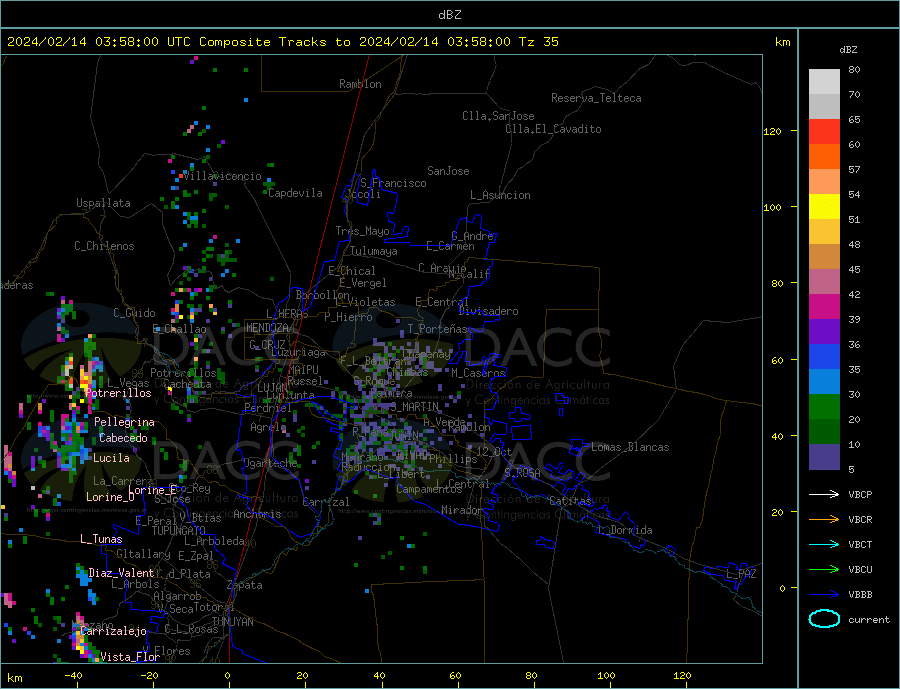
Task: Click the Cabecedo place label
Action: (x=123, y=438)
